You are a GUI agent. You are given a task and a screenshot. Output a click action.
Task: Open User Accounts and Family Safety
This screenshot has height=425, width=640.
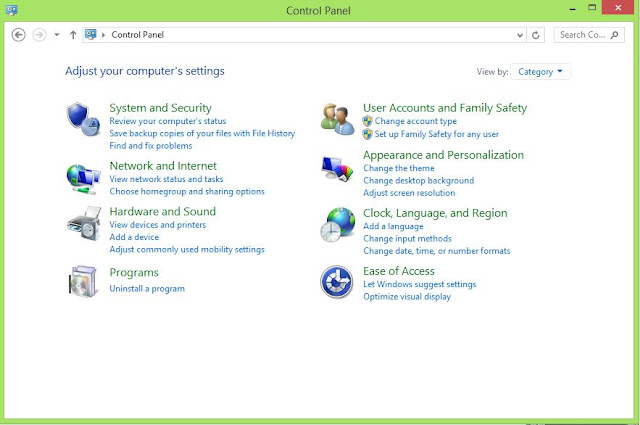coord(445,108)
